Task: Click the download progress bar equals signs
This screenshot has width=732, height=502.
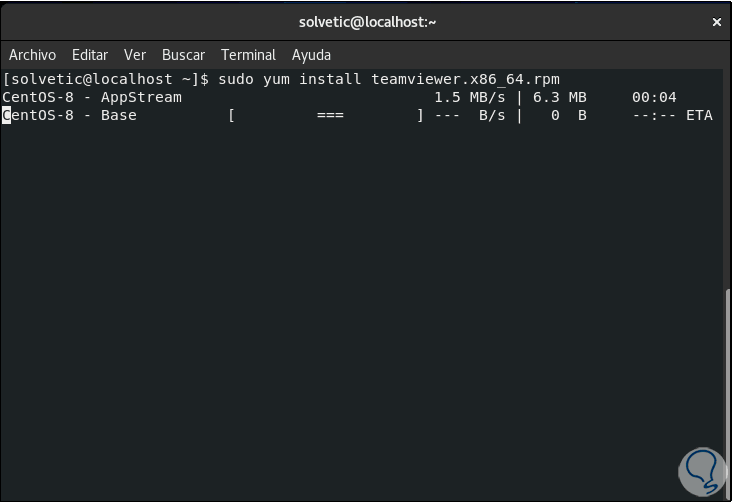Action: click(x=330, y=115)
